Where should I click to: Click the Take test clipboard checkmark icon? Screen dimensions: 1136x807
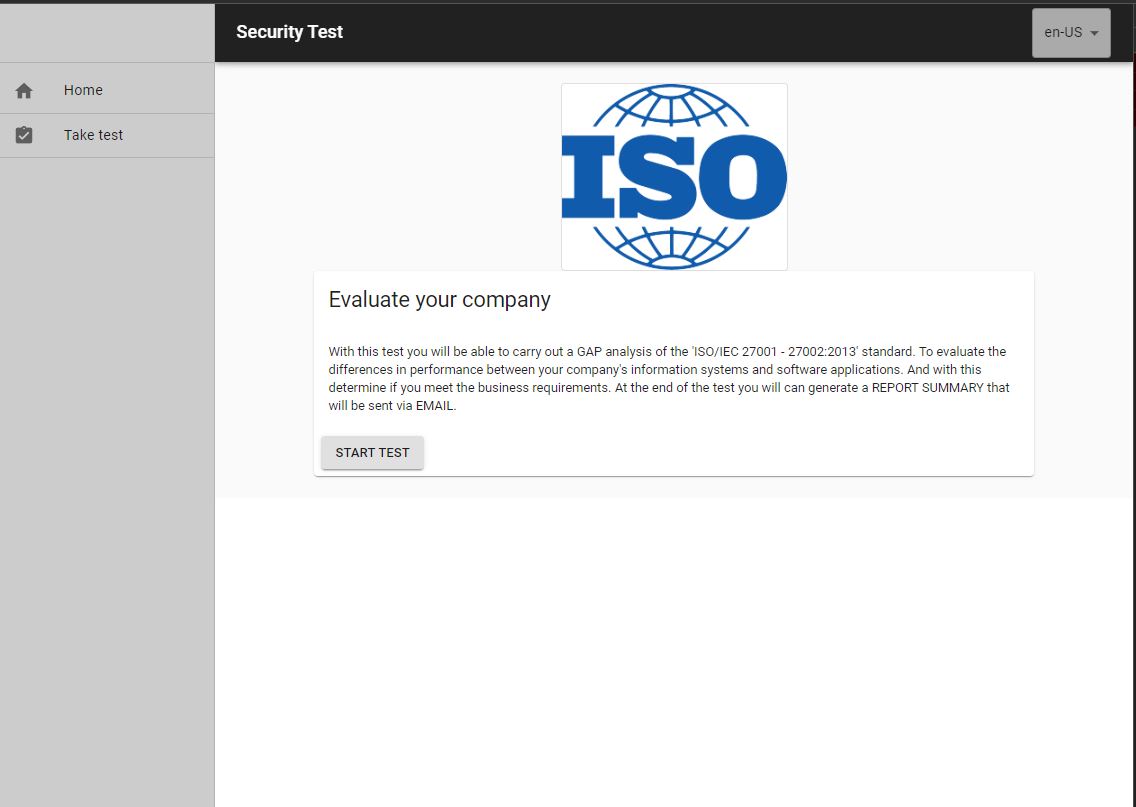pos(25,135)
